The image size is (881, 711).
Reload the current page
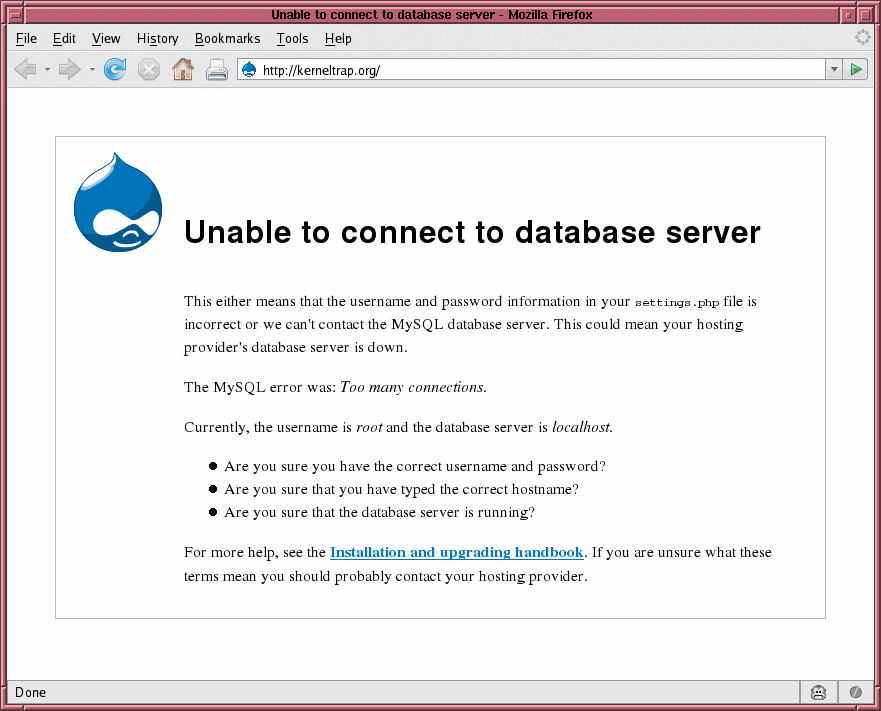tap(115, 70)
